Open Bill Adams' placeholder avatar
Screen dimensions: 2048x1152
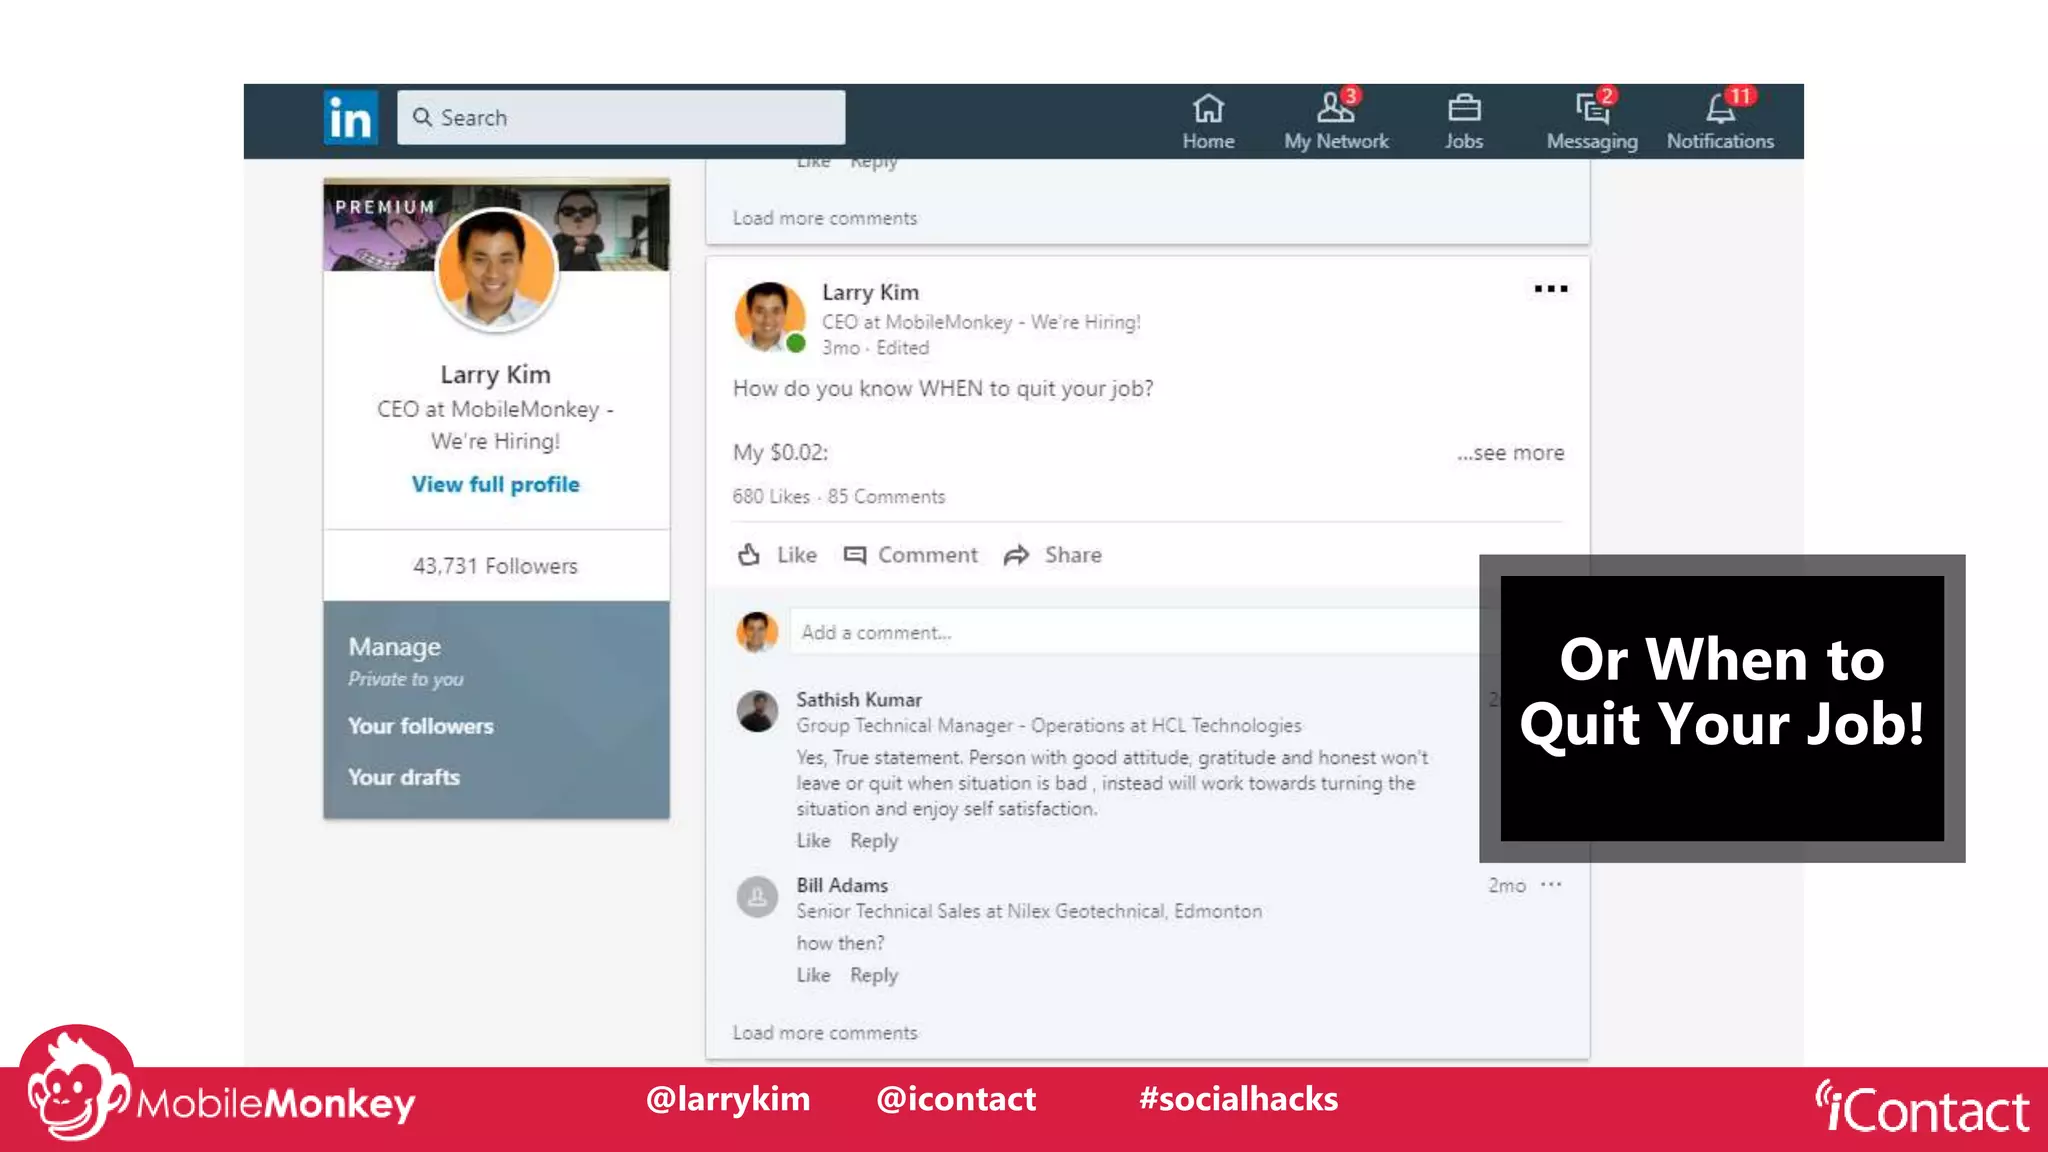coord(757,897)
